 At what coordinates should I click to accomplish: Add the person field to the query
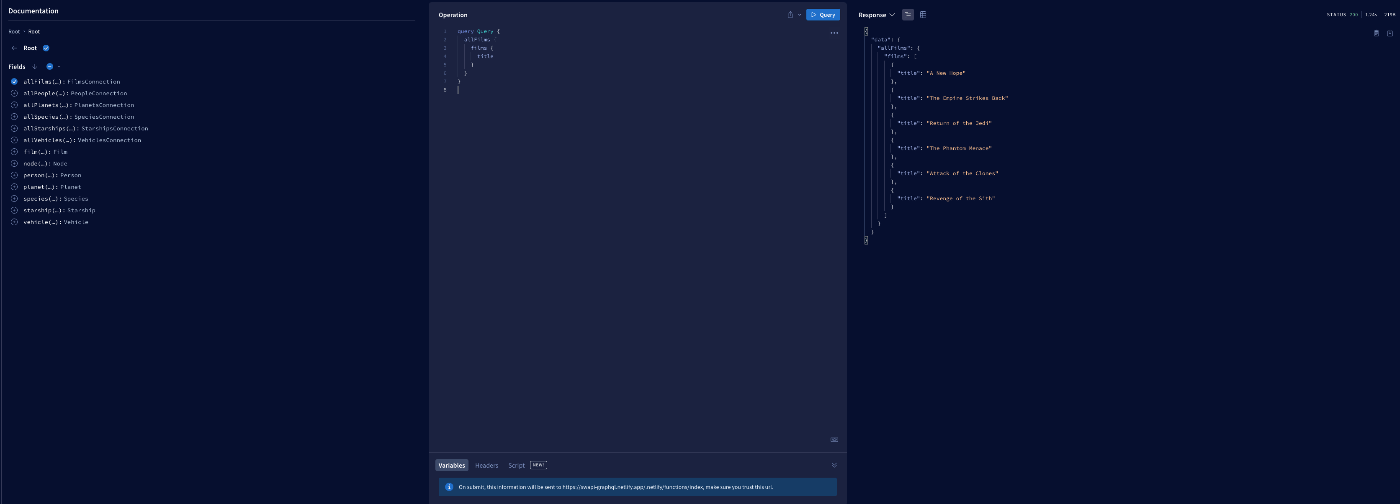(14, 175)
